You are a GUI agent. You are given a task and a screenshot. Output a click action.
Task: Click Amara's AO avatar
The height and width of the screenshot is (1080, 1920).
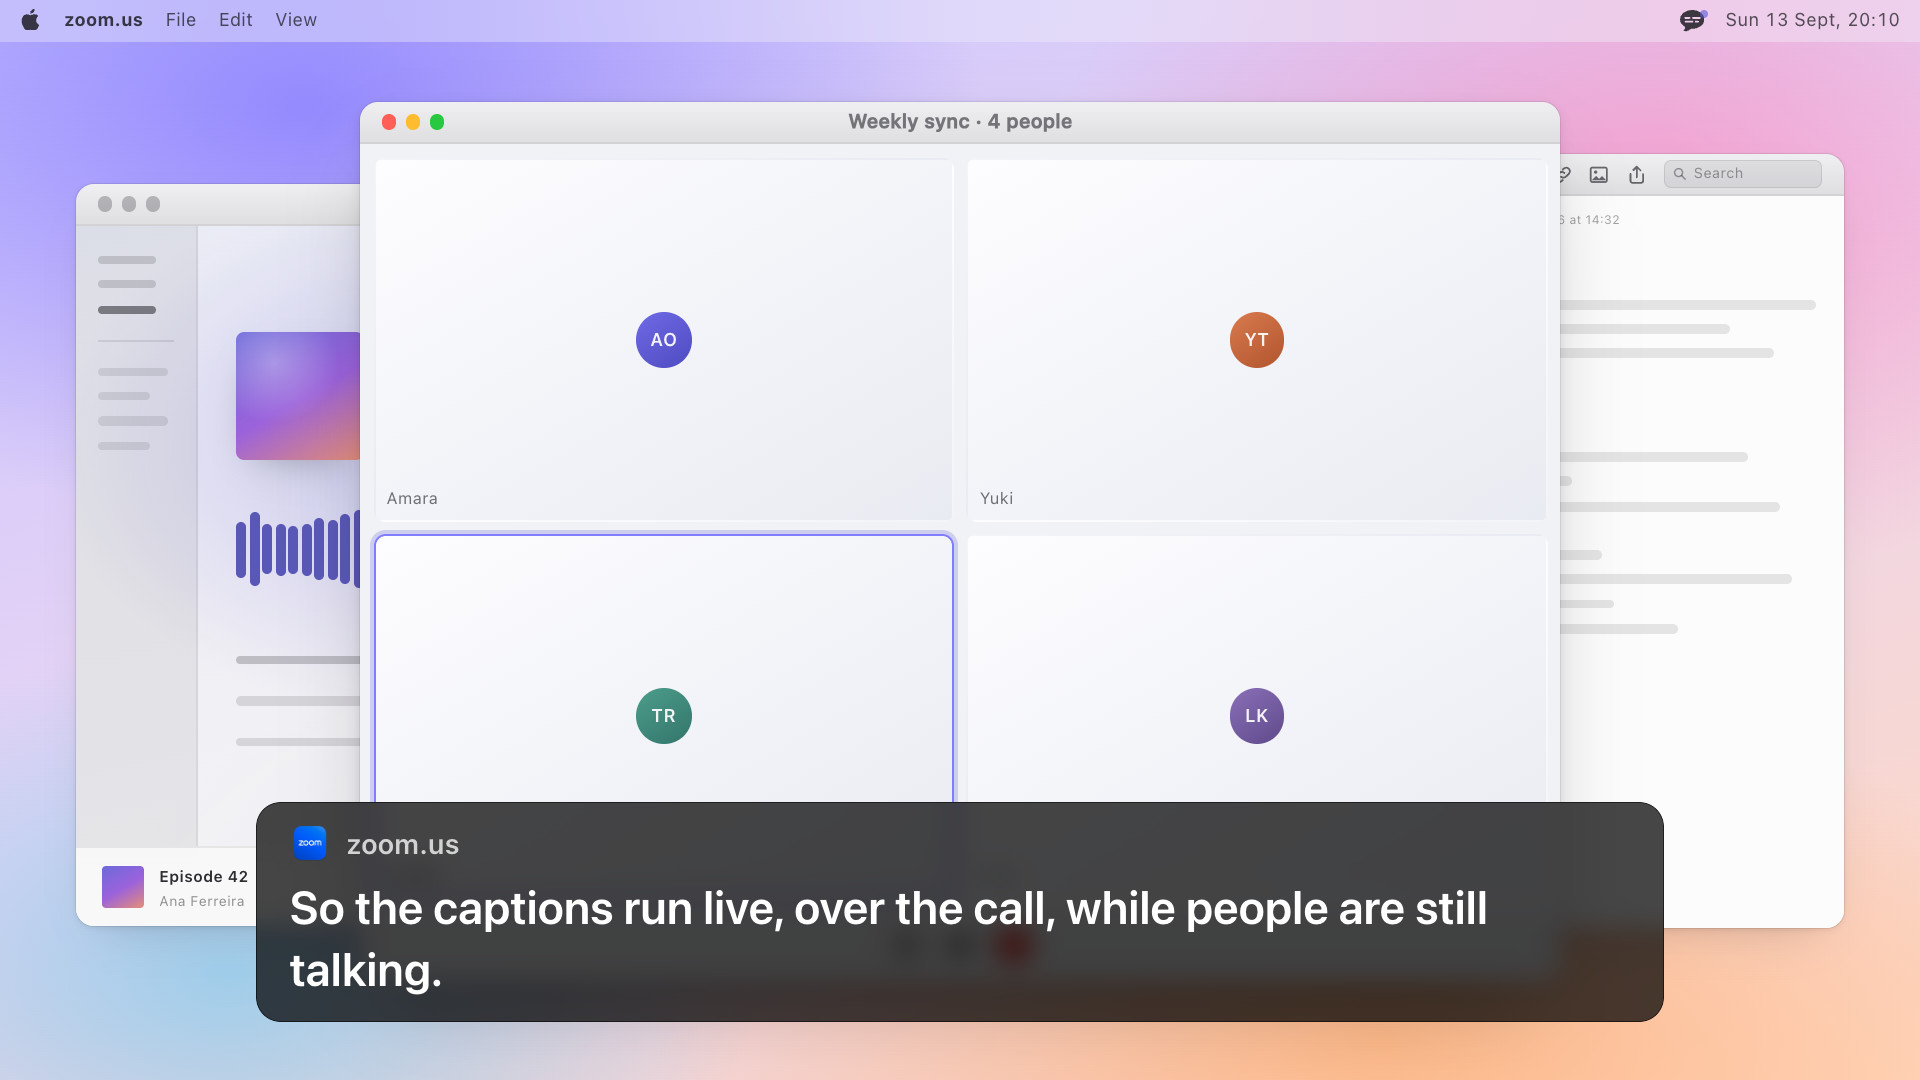coord(664,340)
